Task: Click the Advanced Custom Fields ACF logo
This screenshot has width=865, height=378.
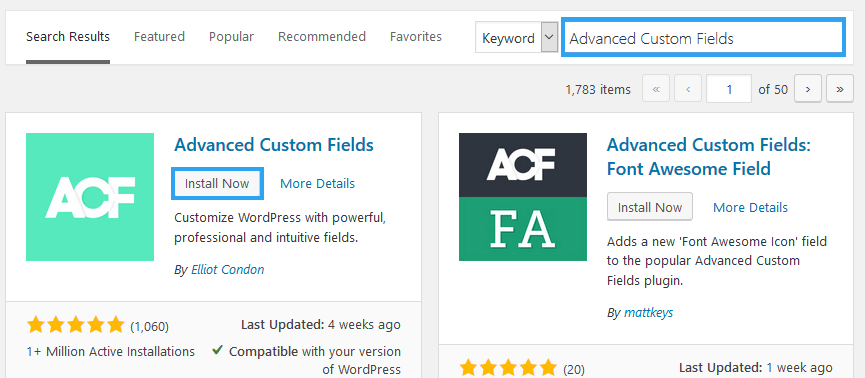Action: click(x=90, y=196)
